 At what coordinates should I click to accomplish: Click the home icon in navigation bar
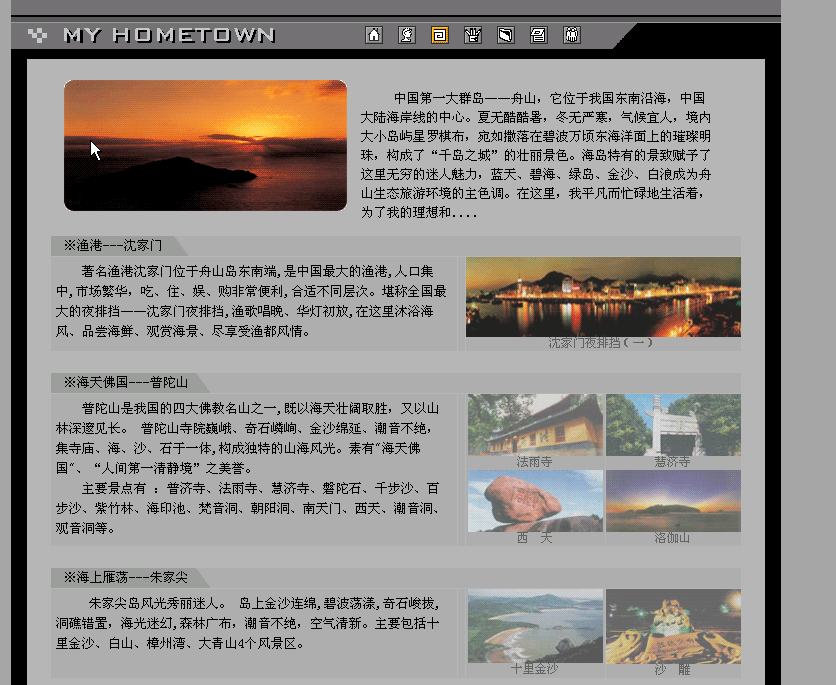[x=374, y=35]
